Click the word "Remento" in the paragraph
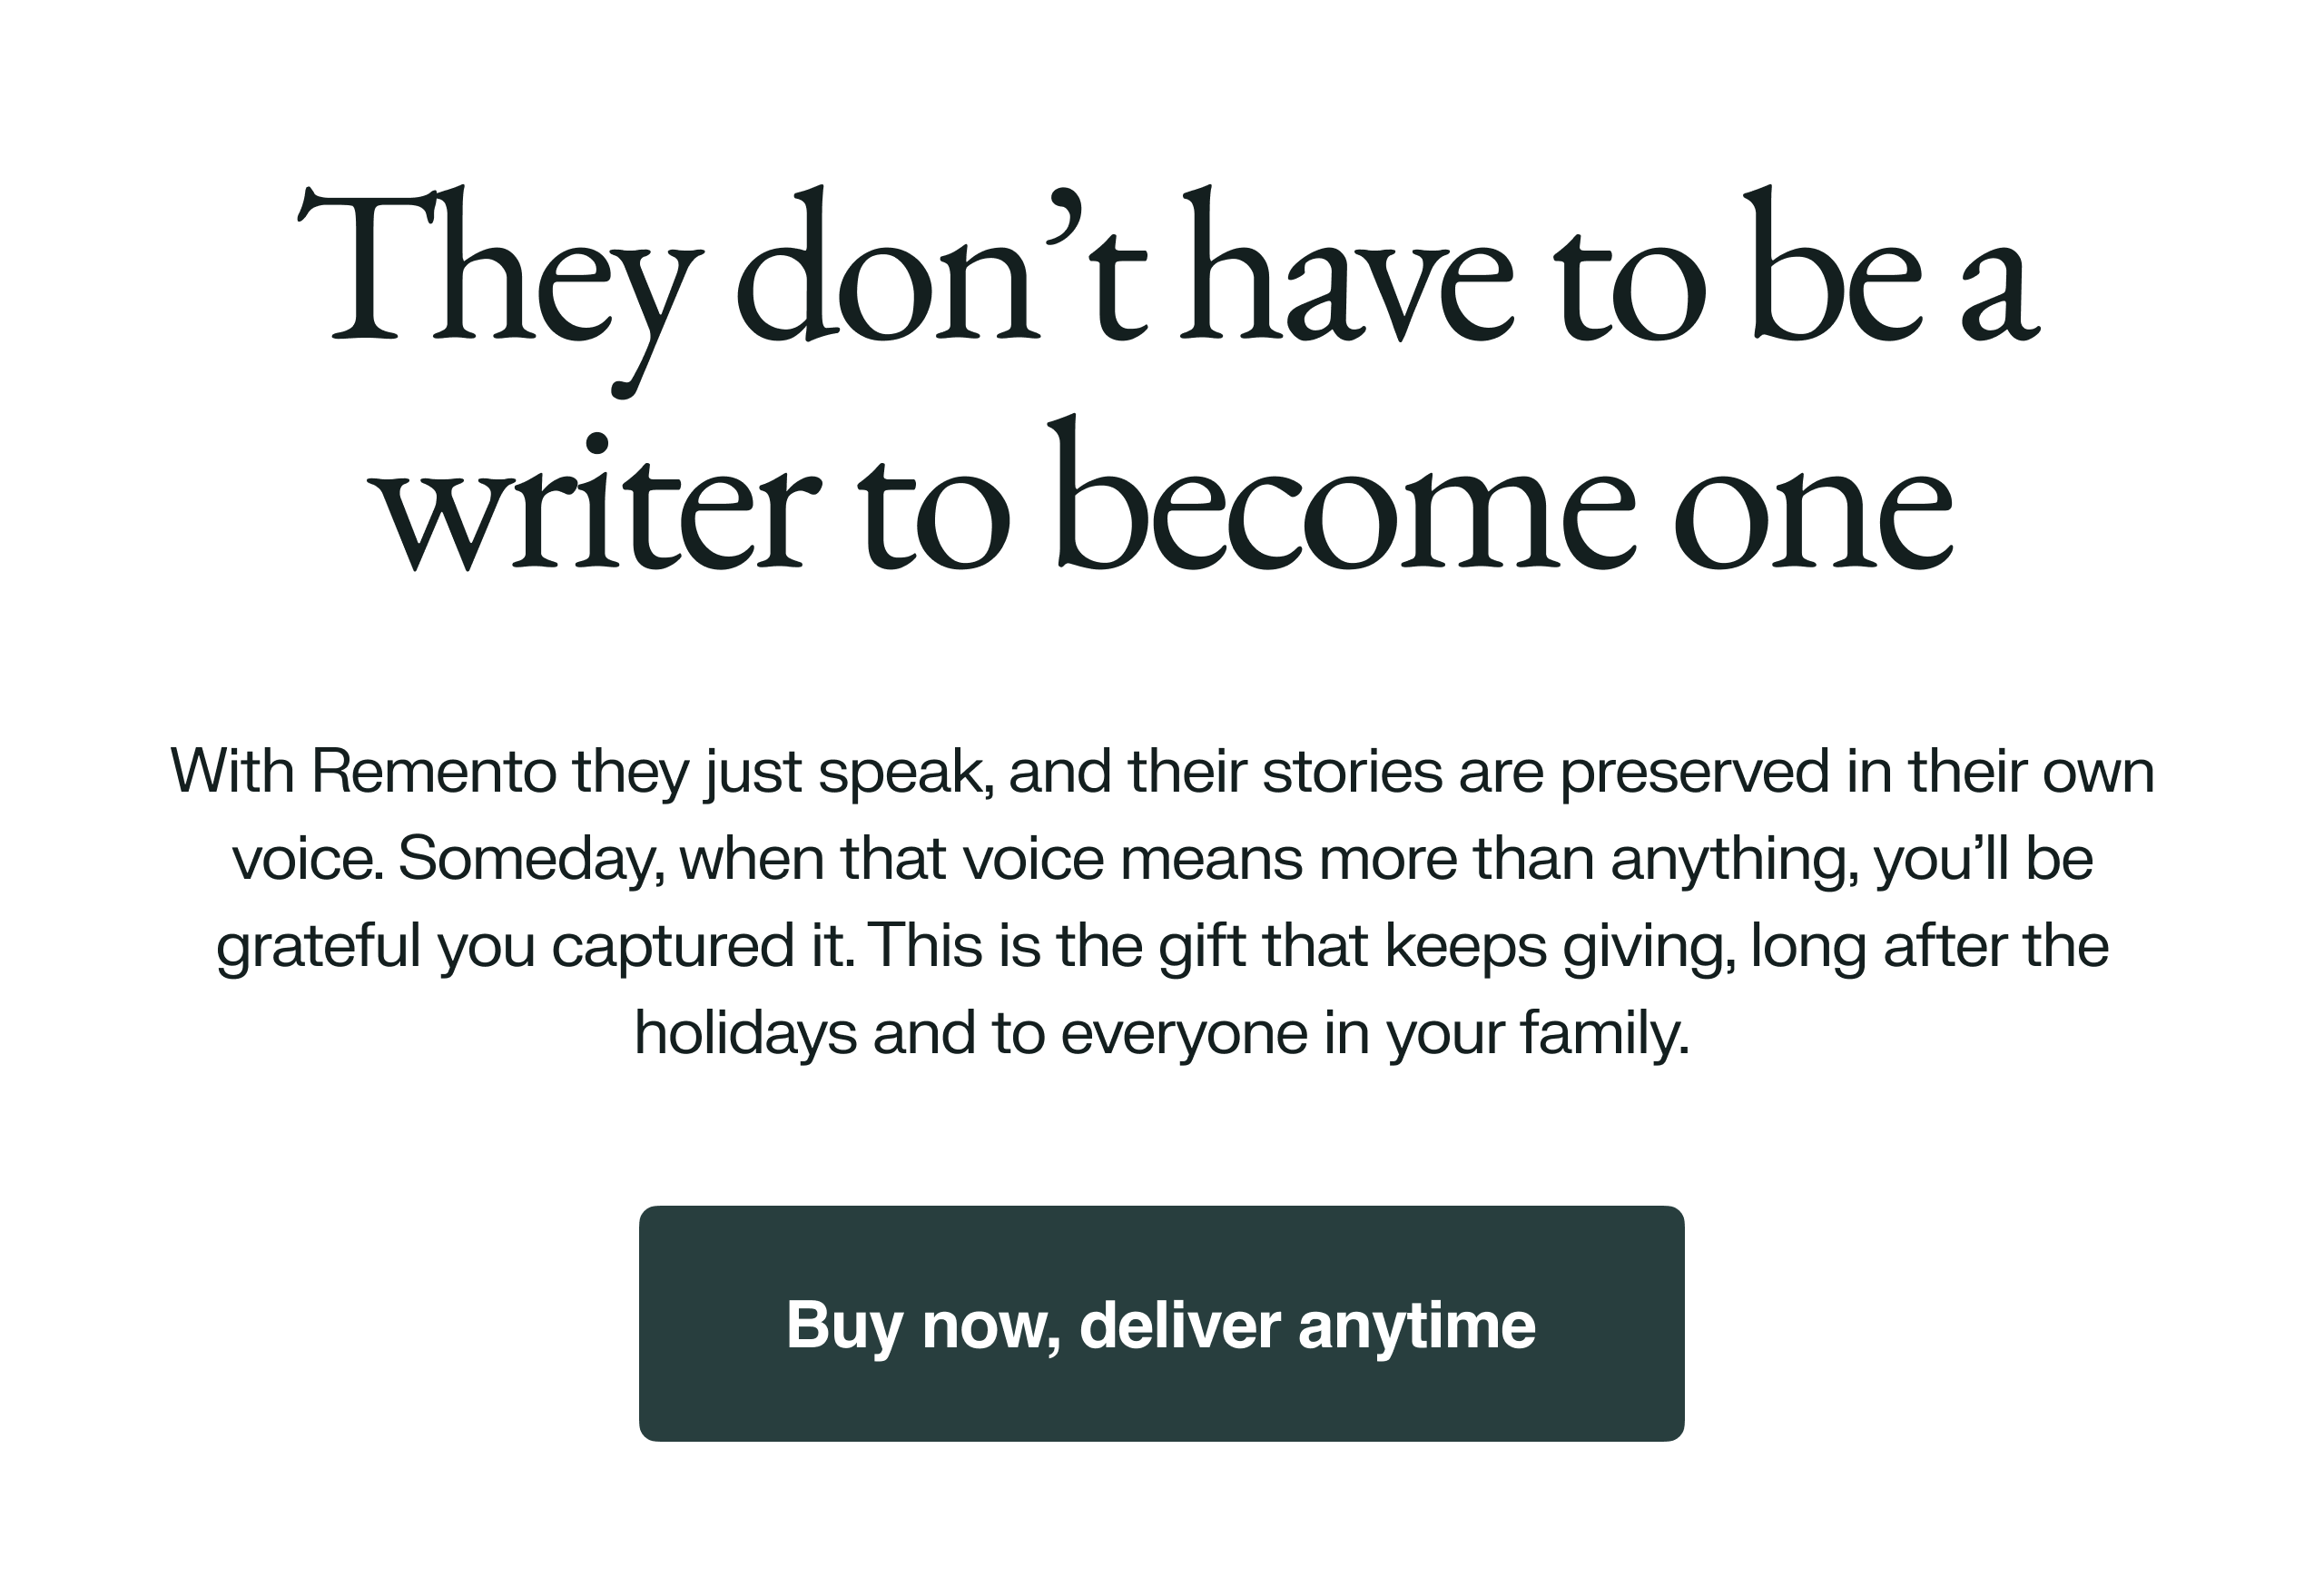 (x=433, y=772)
